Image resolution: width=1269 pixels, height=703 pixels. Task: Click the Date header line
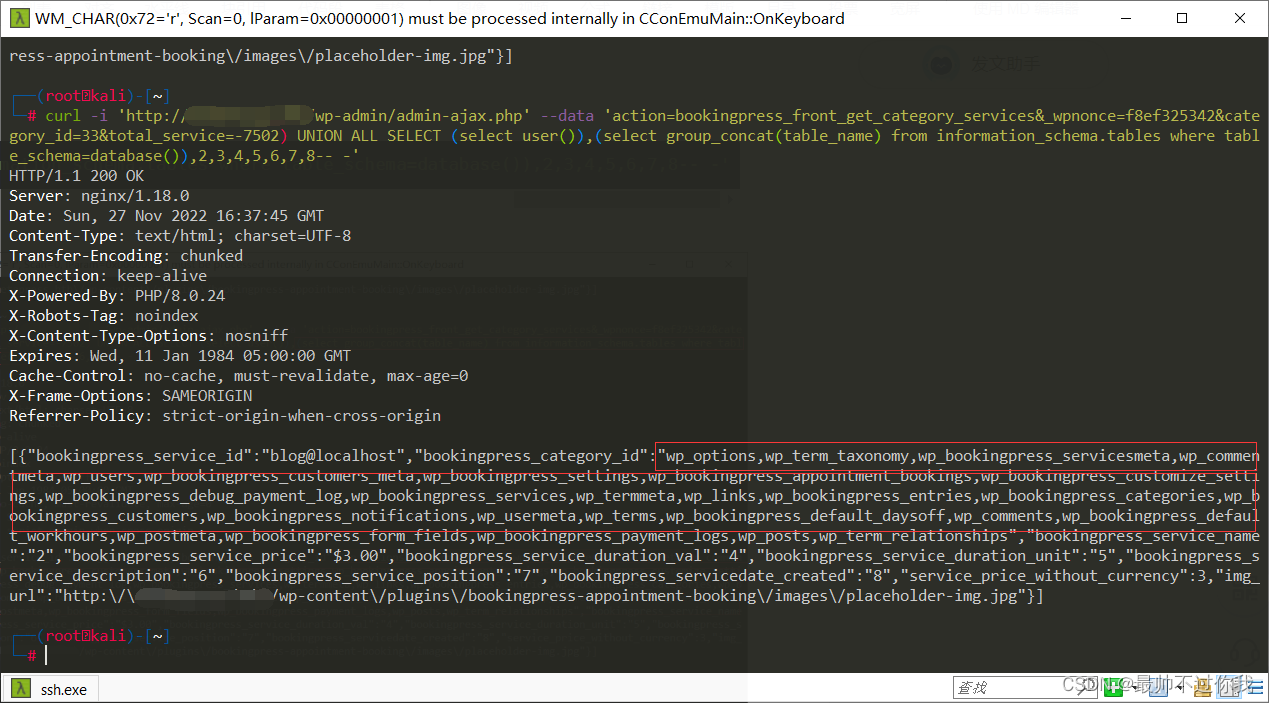pyautogui.click(x=166, y=216)
